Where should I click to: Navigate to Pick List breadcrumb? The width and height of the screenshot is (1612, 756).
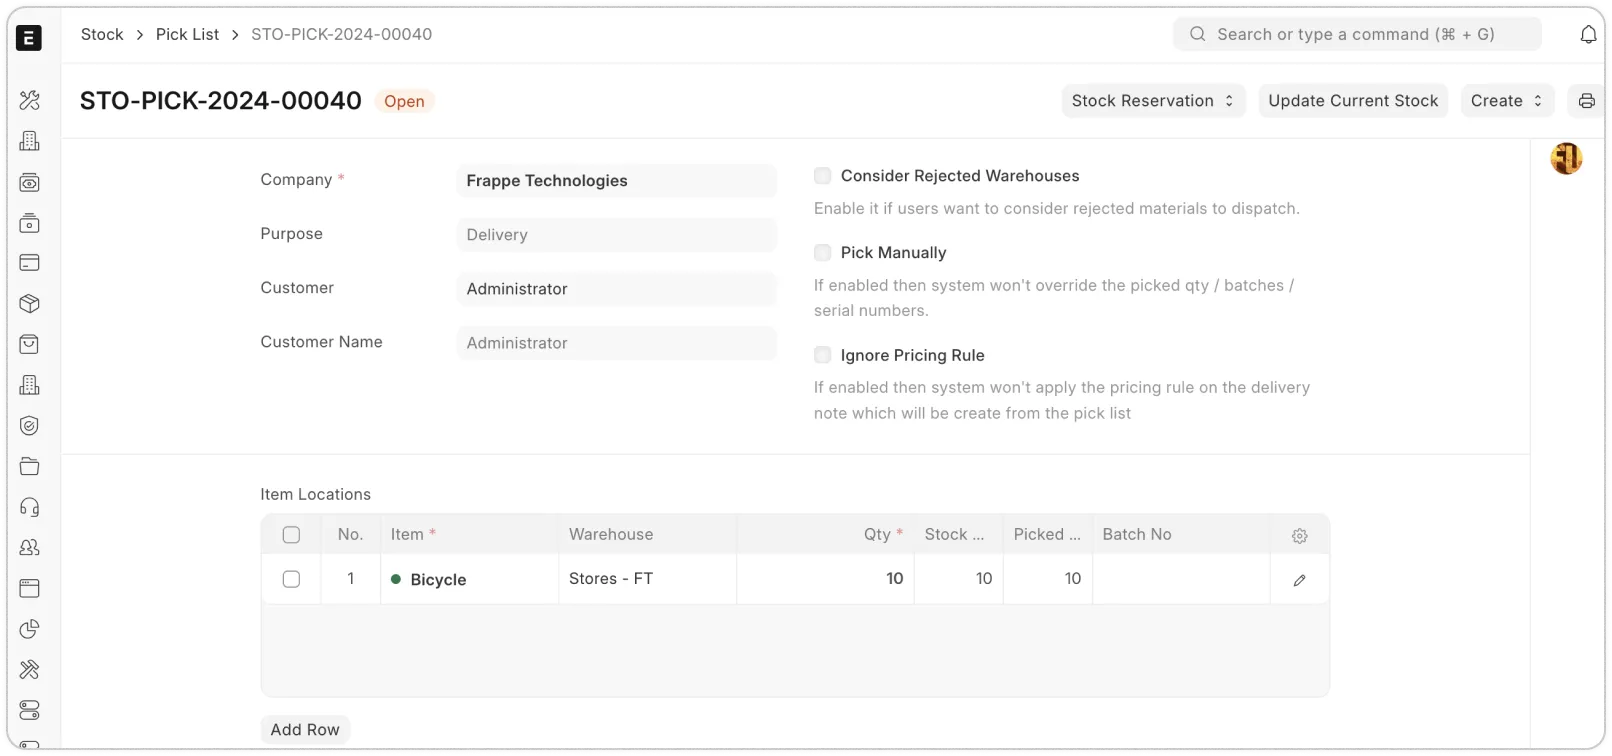pyautogui.click(x=187, y=35)
